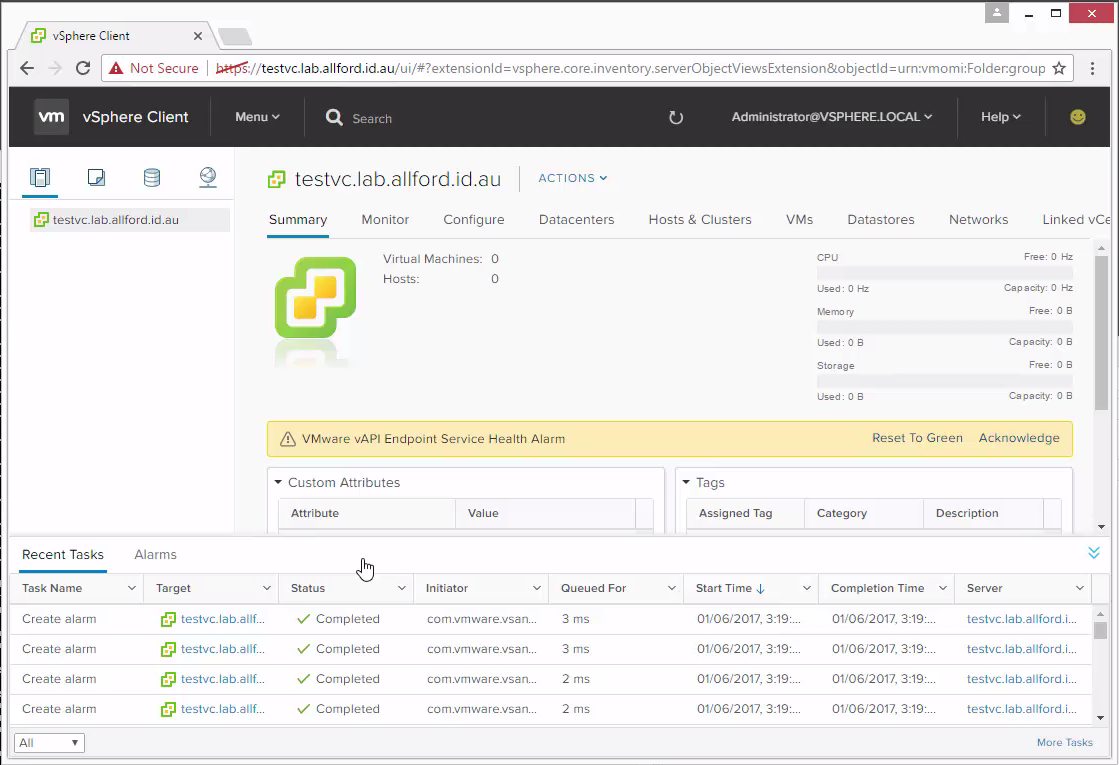1119x765 pixels.
Task: Open Networking inventory view icon
Action: 208,177
